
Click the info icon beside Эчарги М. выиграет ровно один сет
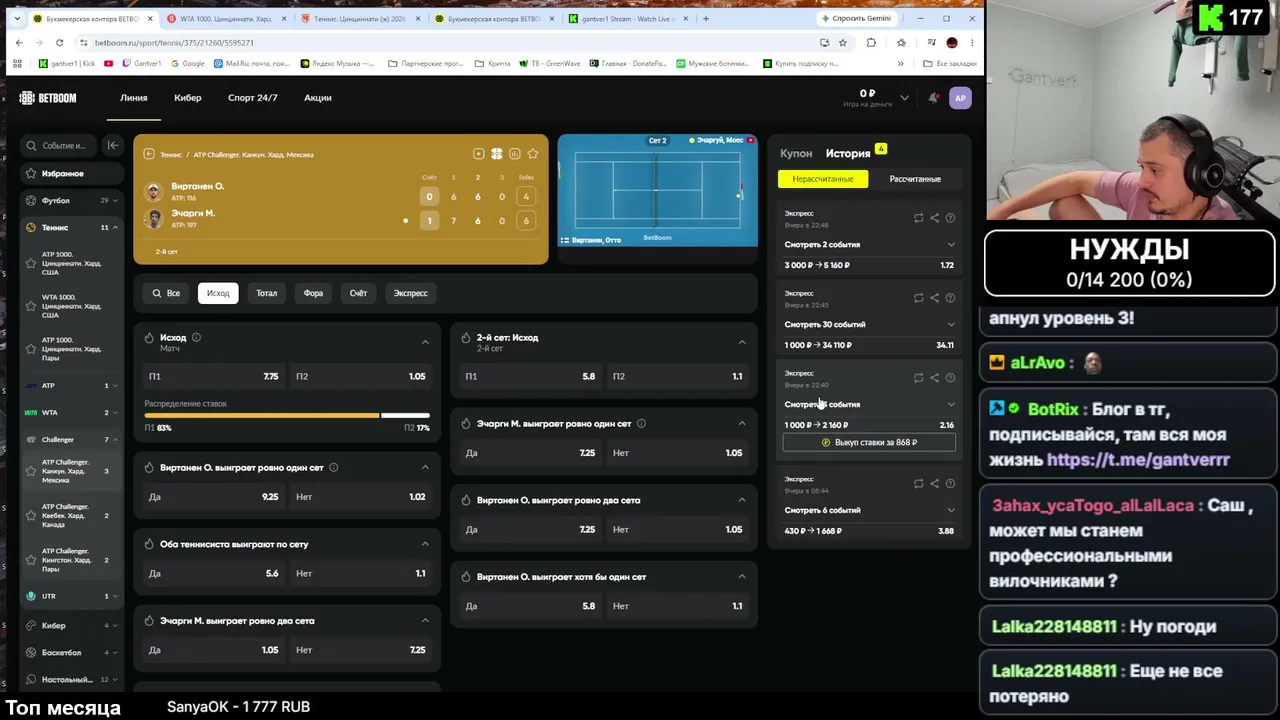coord(641,423)
